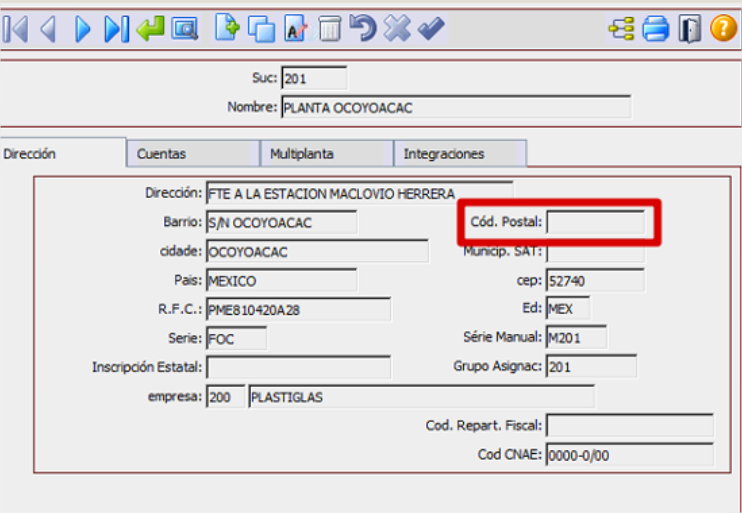Click the Dirección address input field

(x=360, y=193)
